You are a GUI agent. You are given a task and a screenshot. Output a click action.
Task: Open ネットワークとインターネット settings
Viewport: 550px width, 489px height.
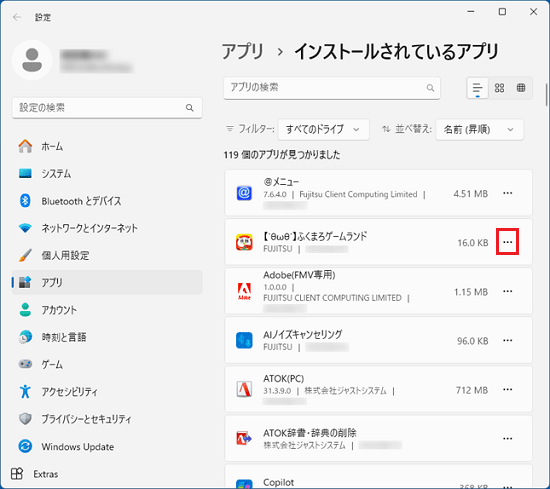[107, 228]
